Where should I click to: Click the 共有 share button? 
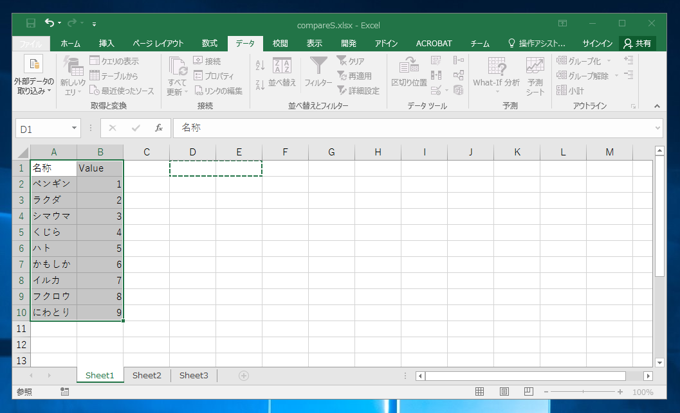click(x=637, y=43)
